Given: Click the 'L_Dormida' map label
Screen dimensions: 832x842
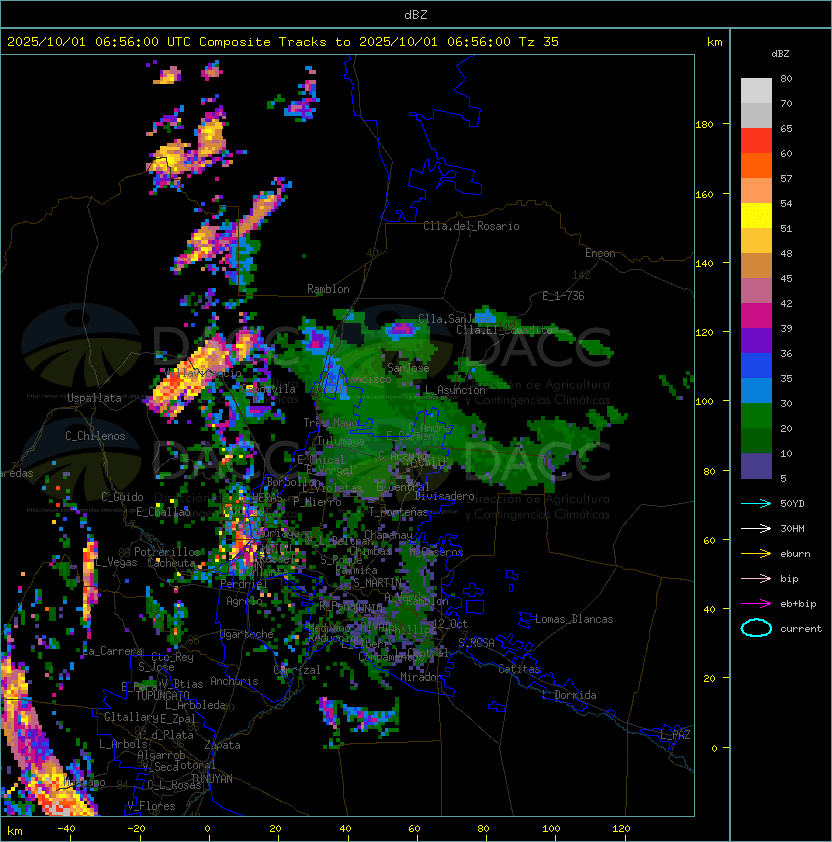Looking at the screenshot, I should pyautogui.click(x=569, y=695).
